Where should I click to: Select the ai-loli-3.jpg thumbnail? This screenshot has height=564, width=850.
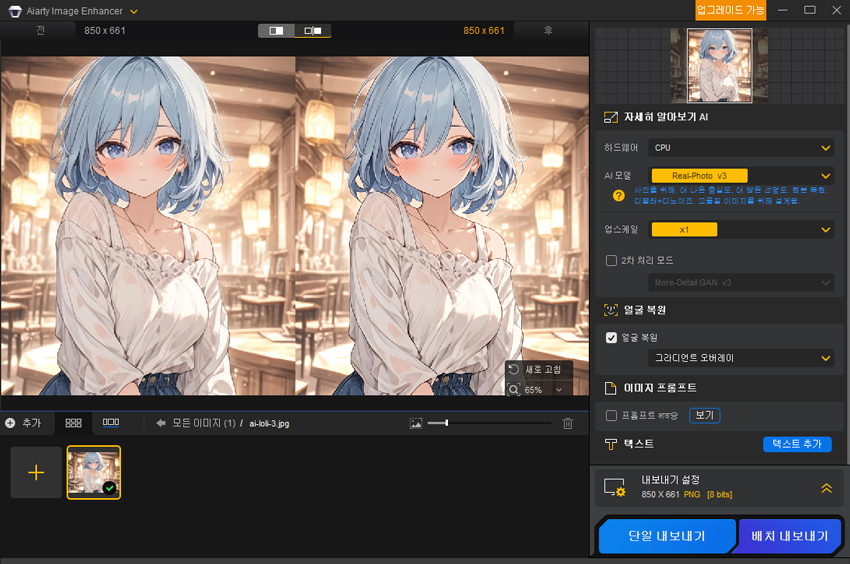(x=94, y=472)
